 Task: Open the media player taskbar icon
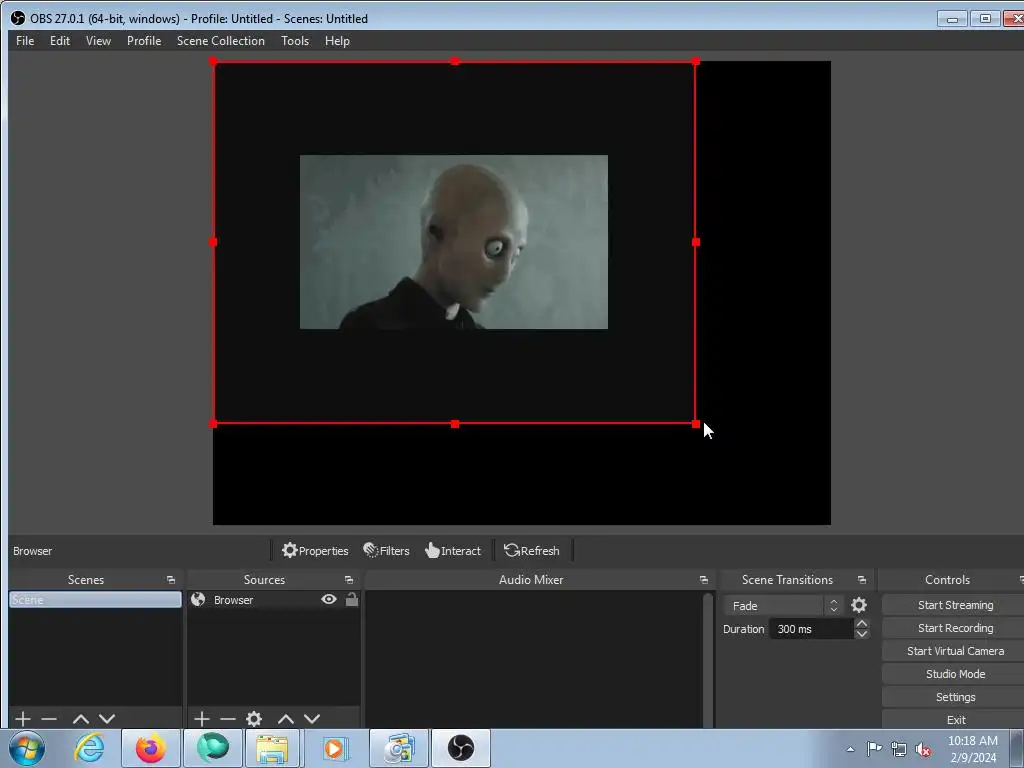point(336,748)
